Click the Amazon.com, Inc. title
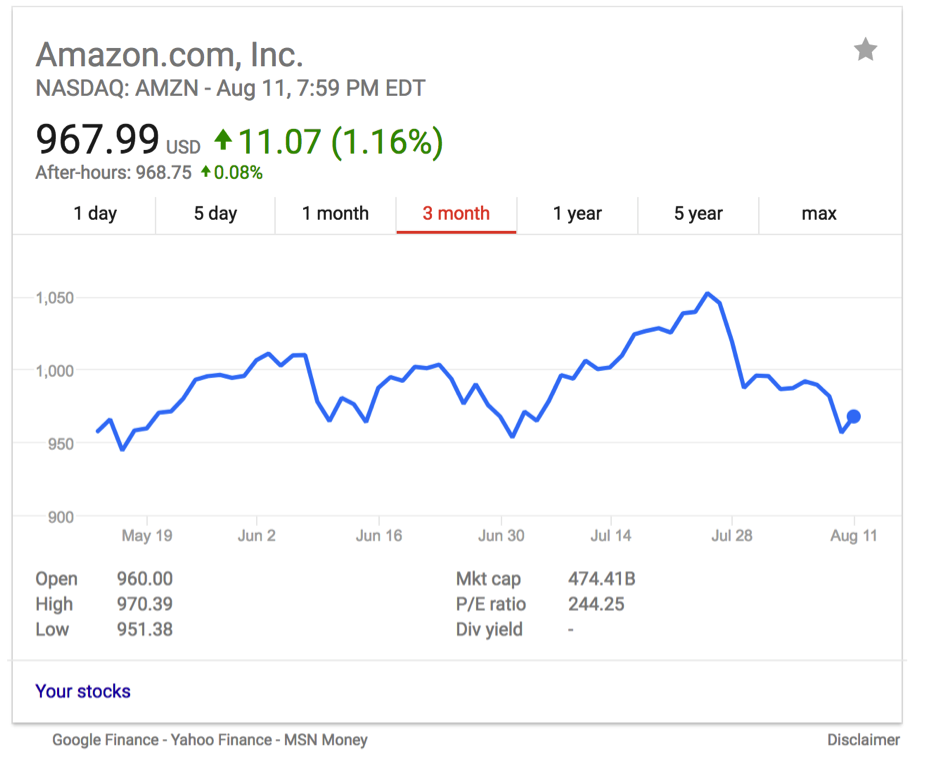927x763 pixels. [169, 53]
